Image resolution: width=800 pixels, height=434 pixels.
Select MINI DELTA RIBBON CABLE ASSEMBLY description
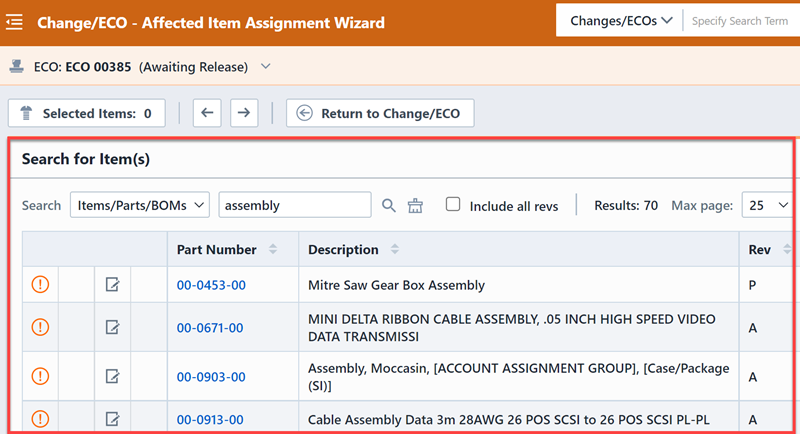click(x=512, y=327)
